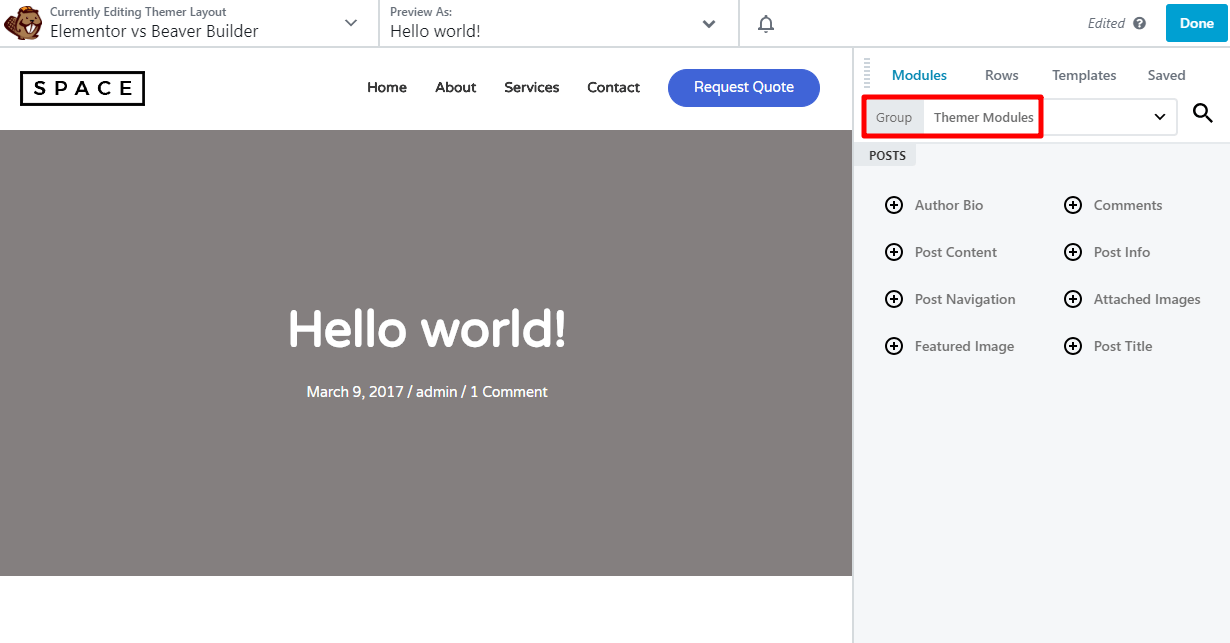This screenshot has width=1230, height=643.
Task: Click the admin author link
Action: (x=436, y=392)
